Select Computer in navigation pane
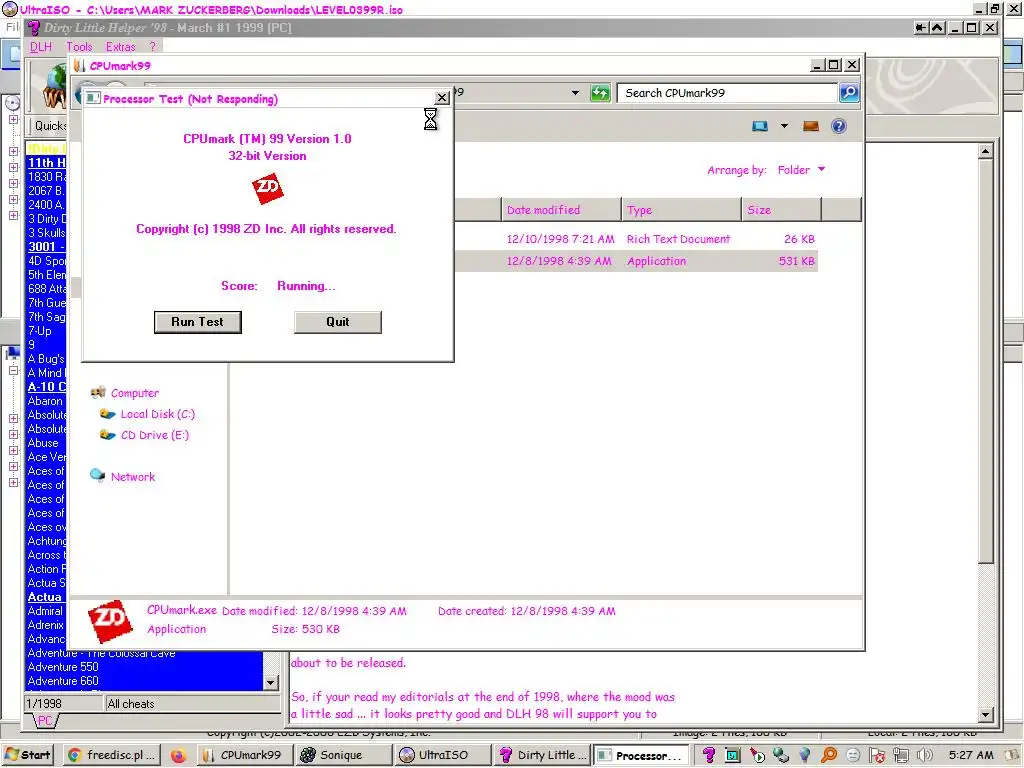1024x768 pixels. tap(135, 393)
